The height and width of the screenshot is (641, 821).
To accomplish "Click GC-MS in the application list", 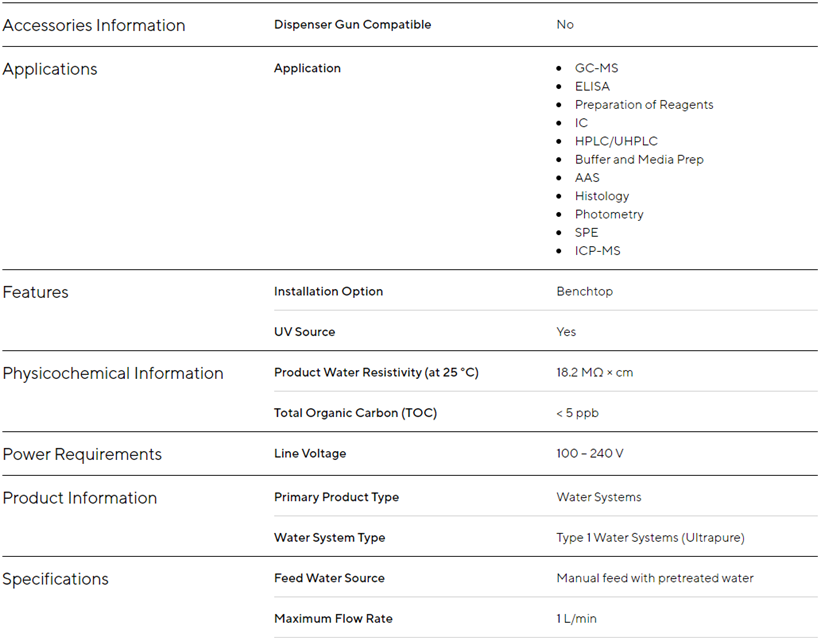I will click(x=596, y=69).
